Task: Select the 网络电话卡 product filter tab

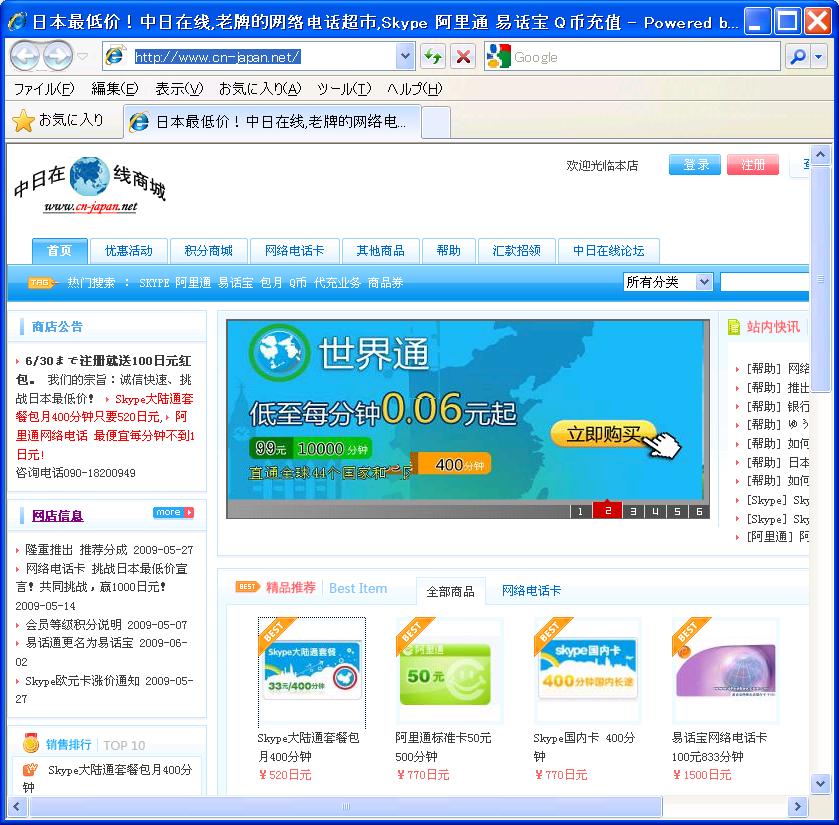Action: pyautogui.click(x=531, y=591)
